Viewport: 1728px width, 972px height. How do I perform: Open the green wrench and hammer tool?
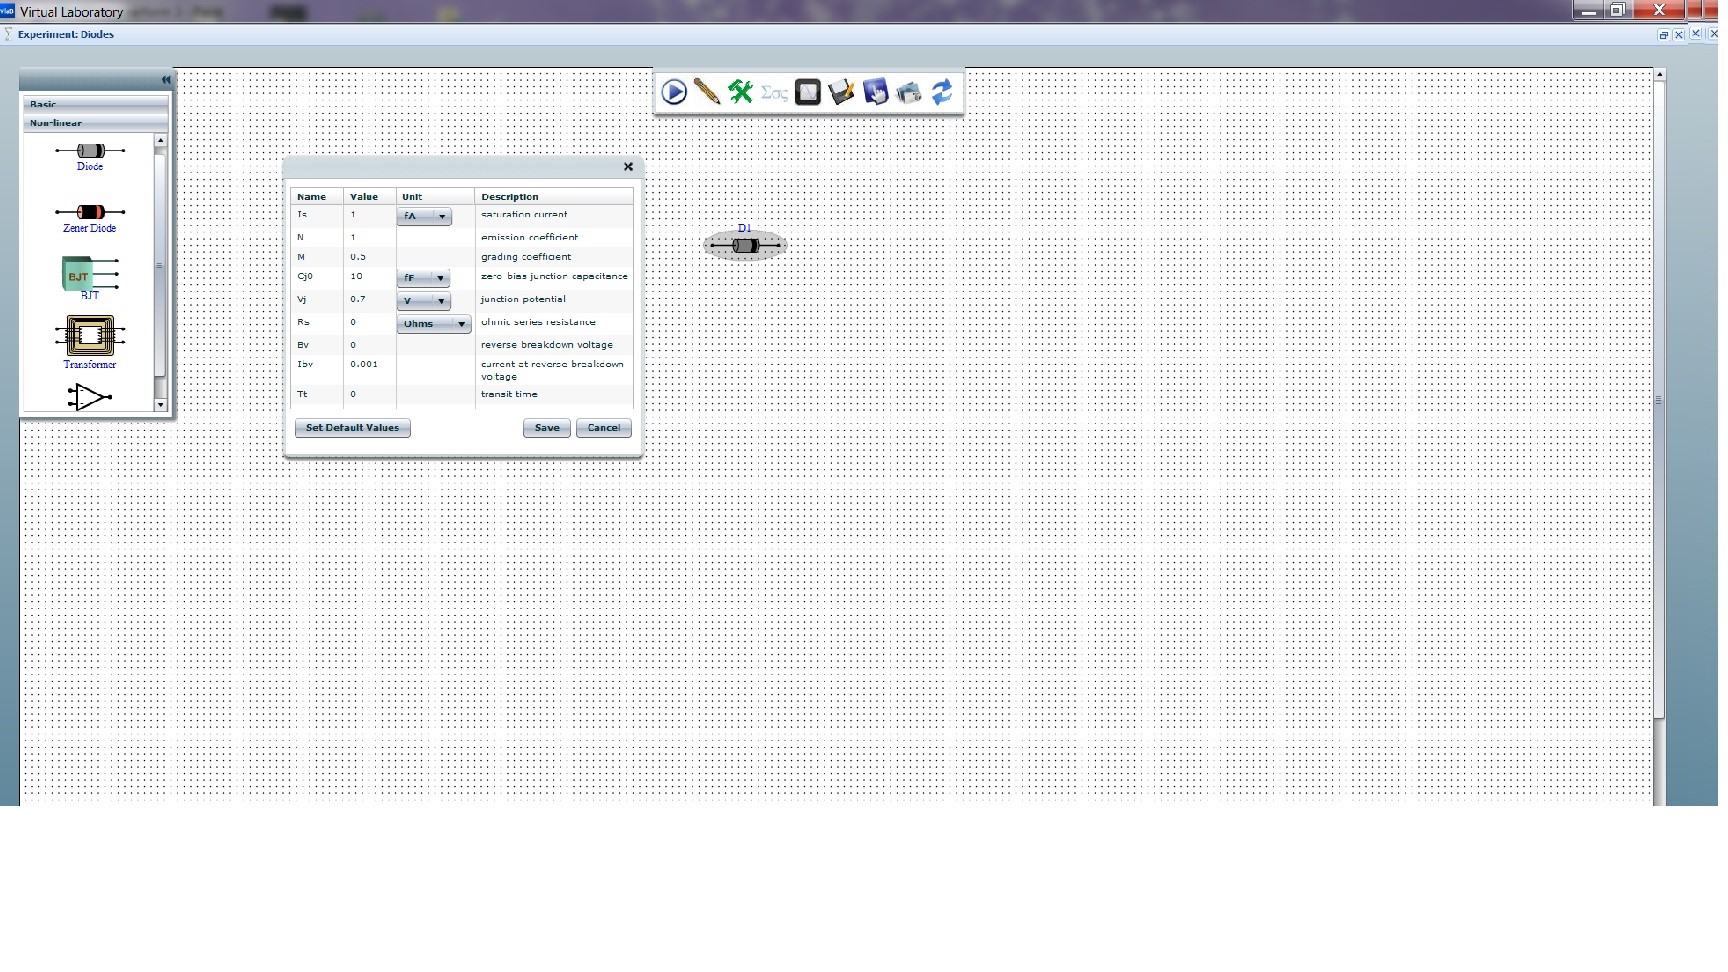pyautogui.click(x=740, y=92)
